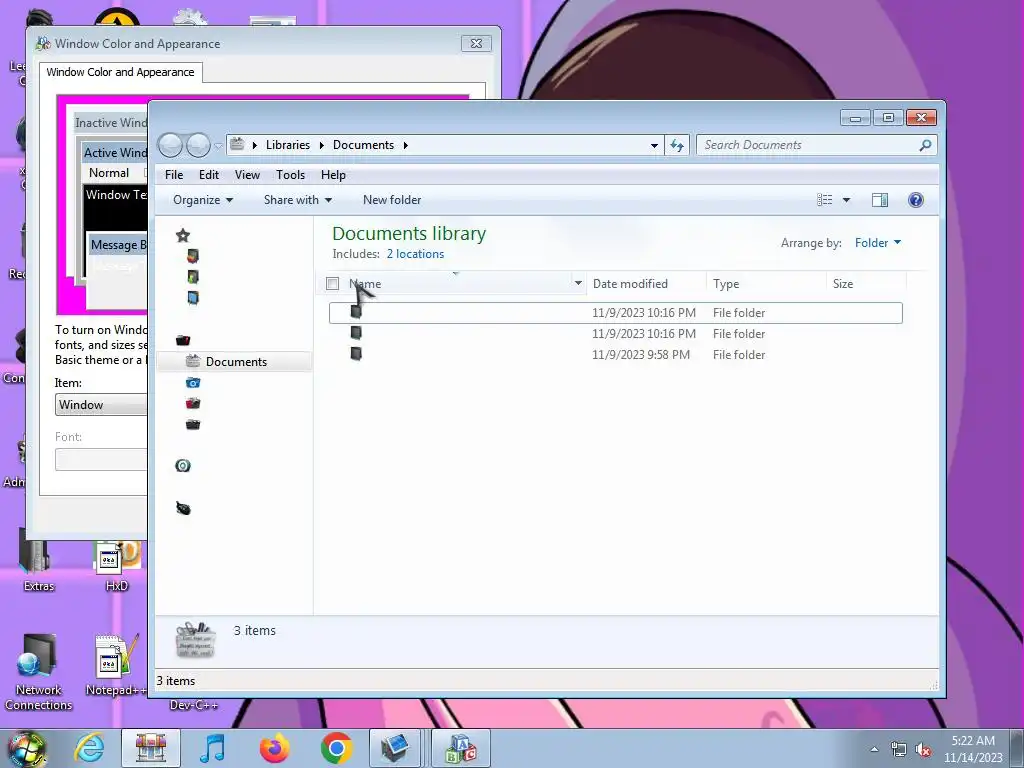Viewport: 1024px width, 768px height.
Task: Expand the breadcrumb arrow after Libraries
Action: (x=321, y=145)
